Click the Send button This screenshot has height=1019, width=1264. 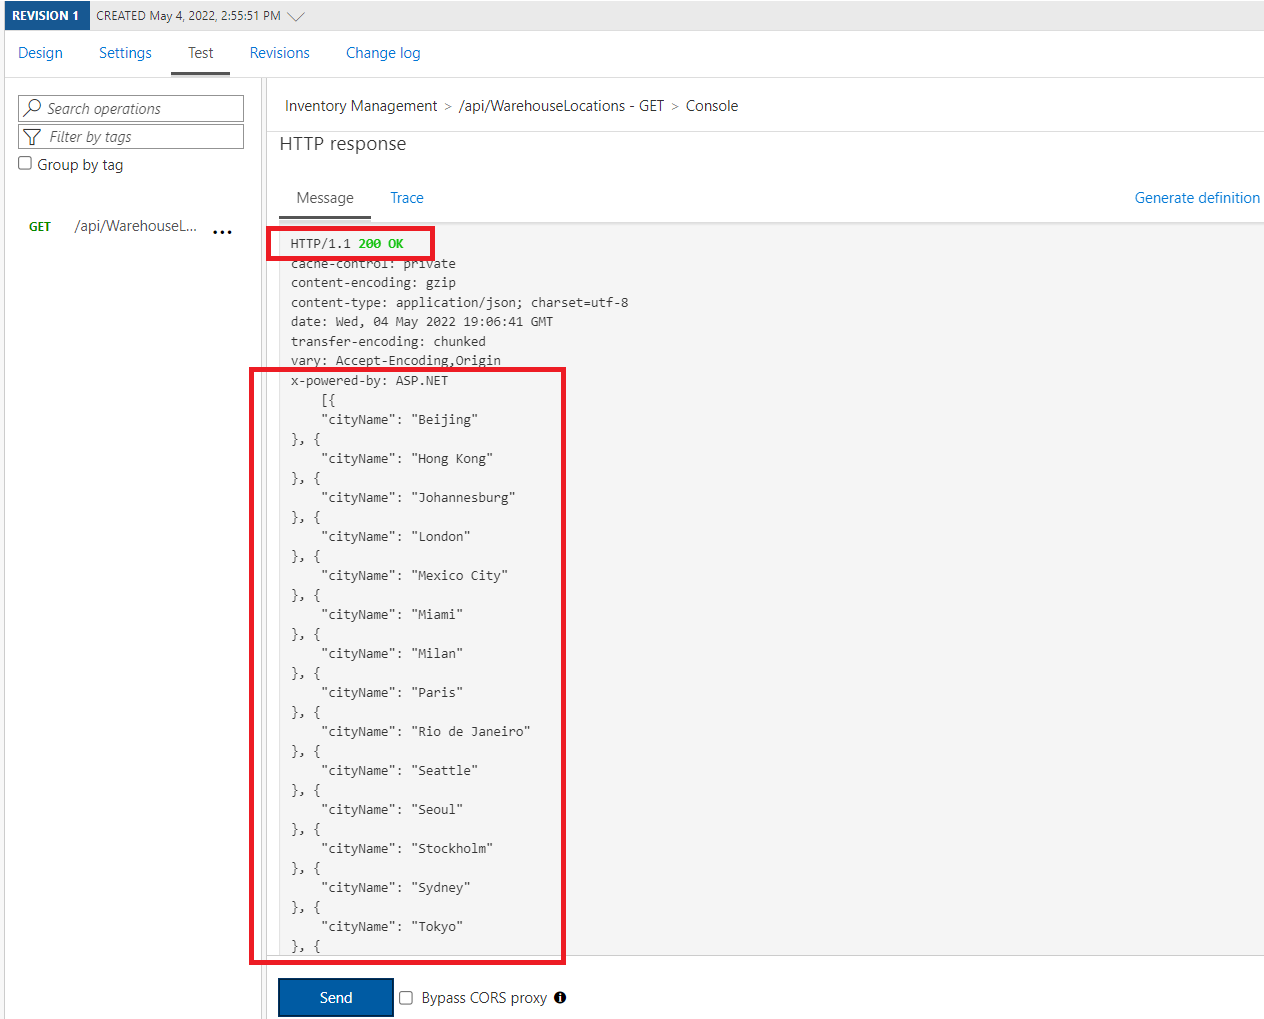point(335,997)
